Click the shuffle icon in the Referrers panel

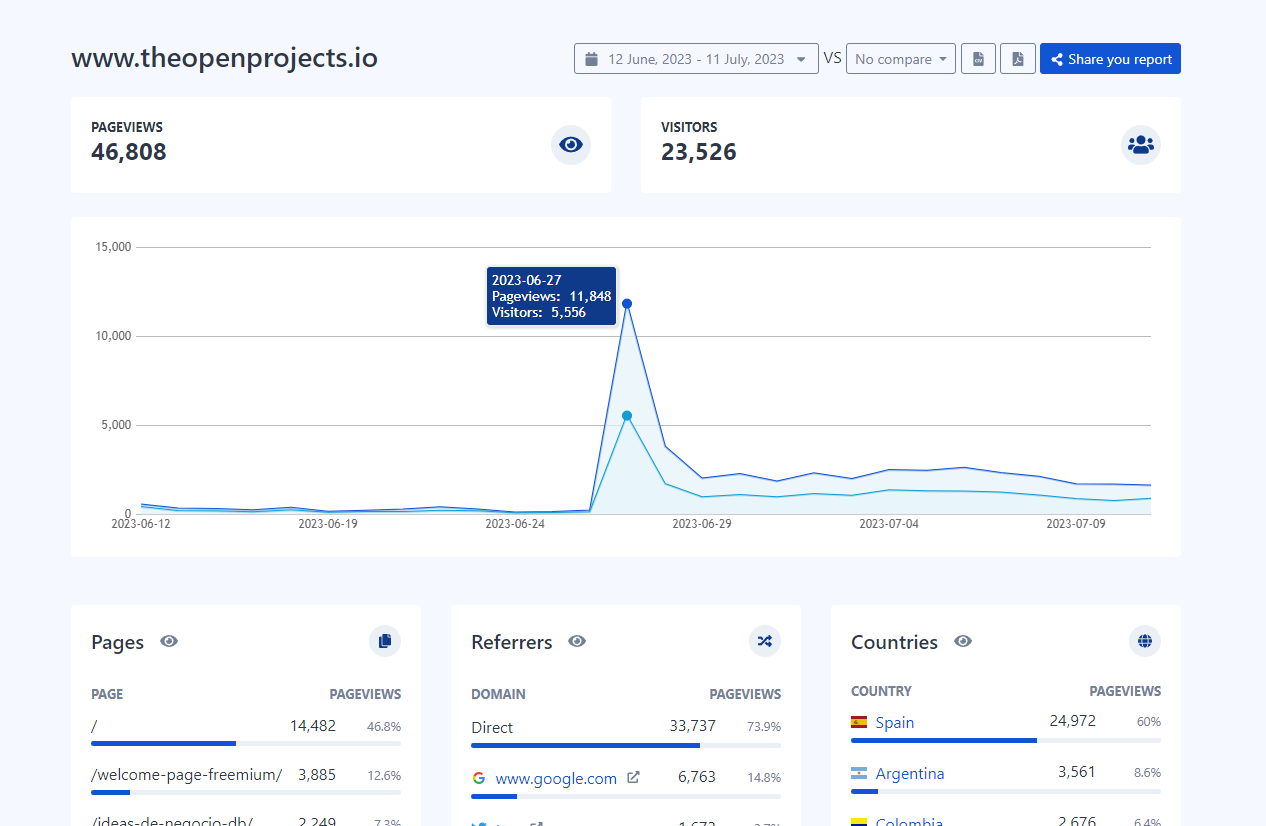765,641
